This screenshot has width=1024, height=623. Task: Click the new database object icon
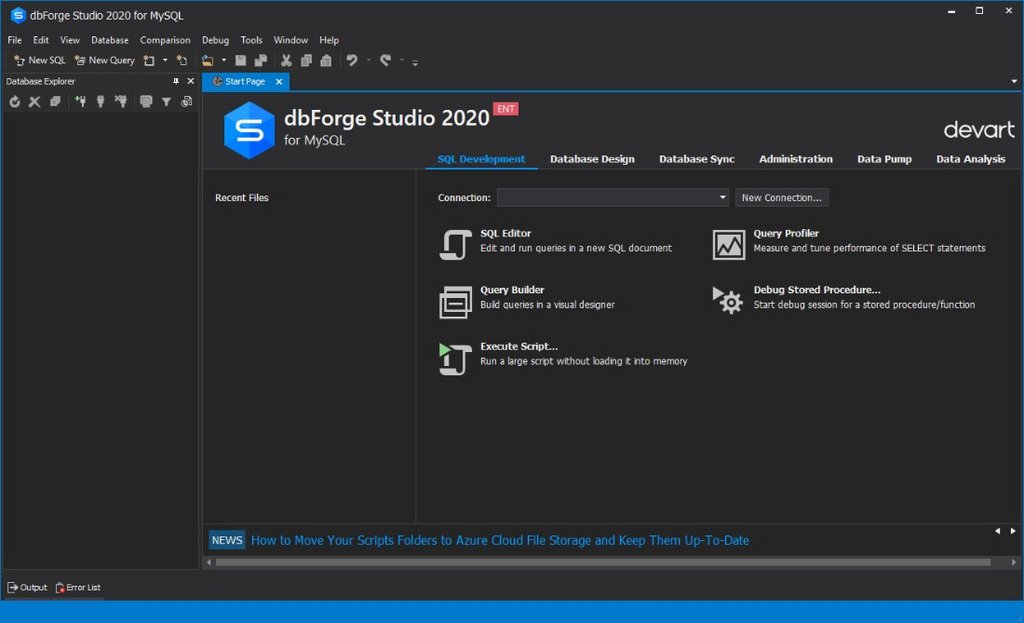point(150,61)
